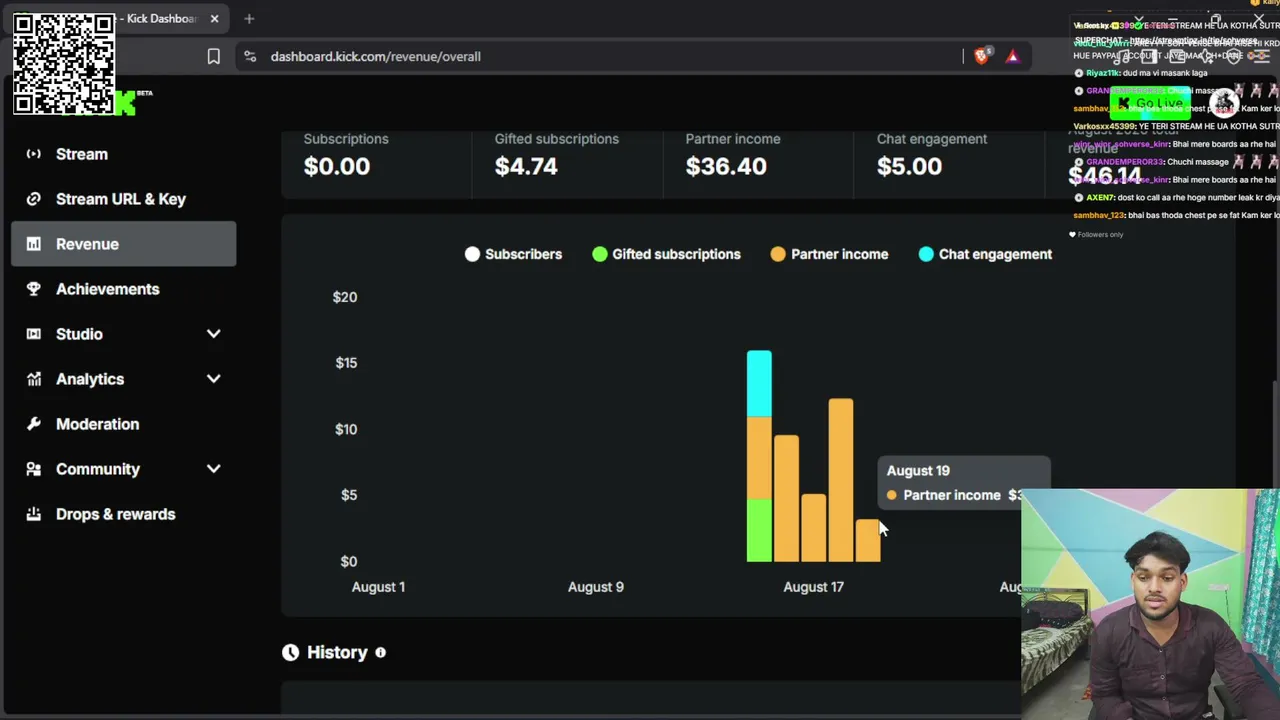Click the History clock icon
Image resolution: width=1280 pixels, height=720 pixels.
pos(290,652)
